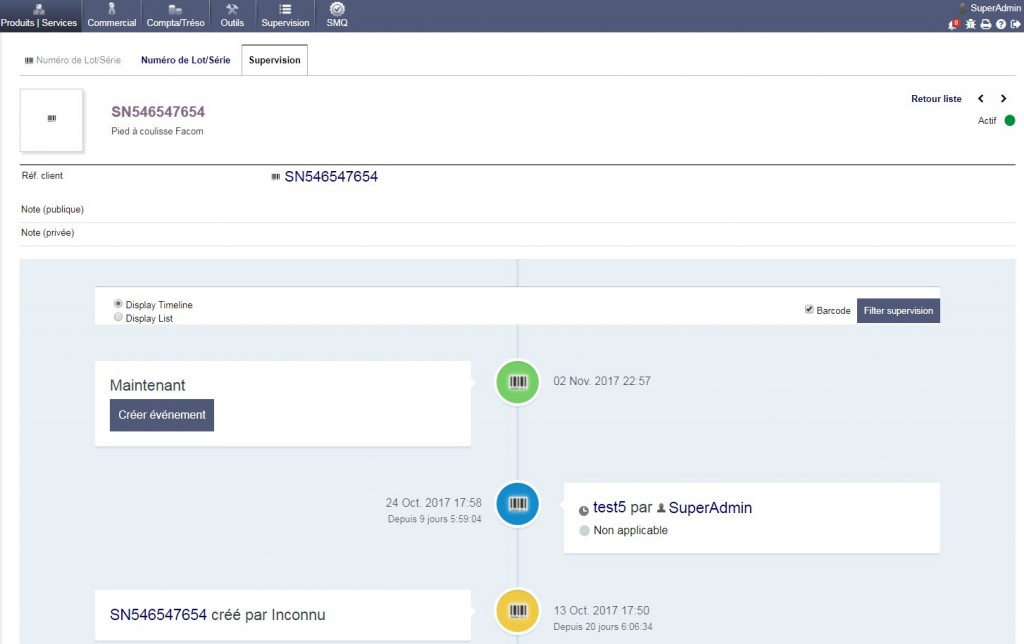The width and height of the screenshot is (1024, 644).
Task: Click the Depuis 20 jours 6:06:34 text
Action: tap(603, 627)
